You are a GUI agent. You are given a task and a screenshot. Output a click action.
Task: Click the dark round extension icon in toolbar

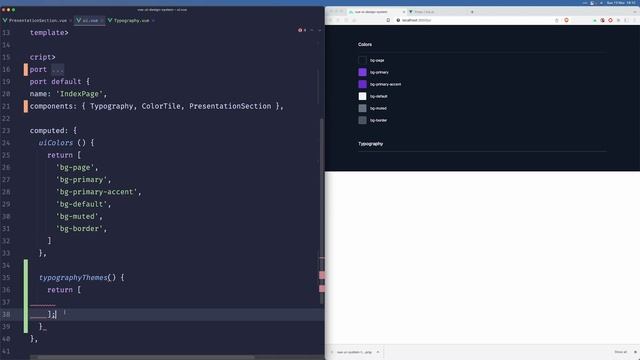pyautogui.click(x=602, y=20)
